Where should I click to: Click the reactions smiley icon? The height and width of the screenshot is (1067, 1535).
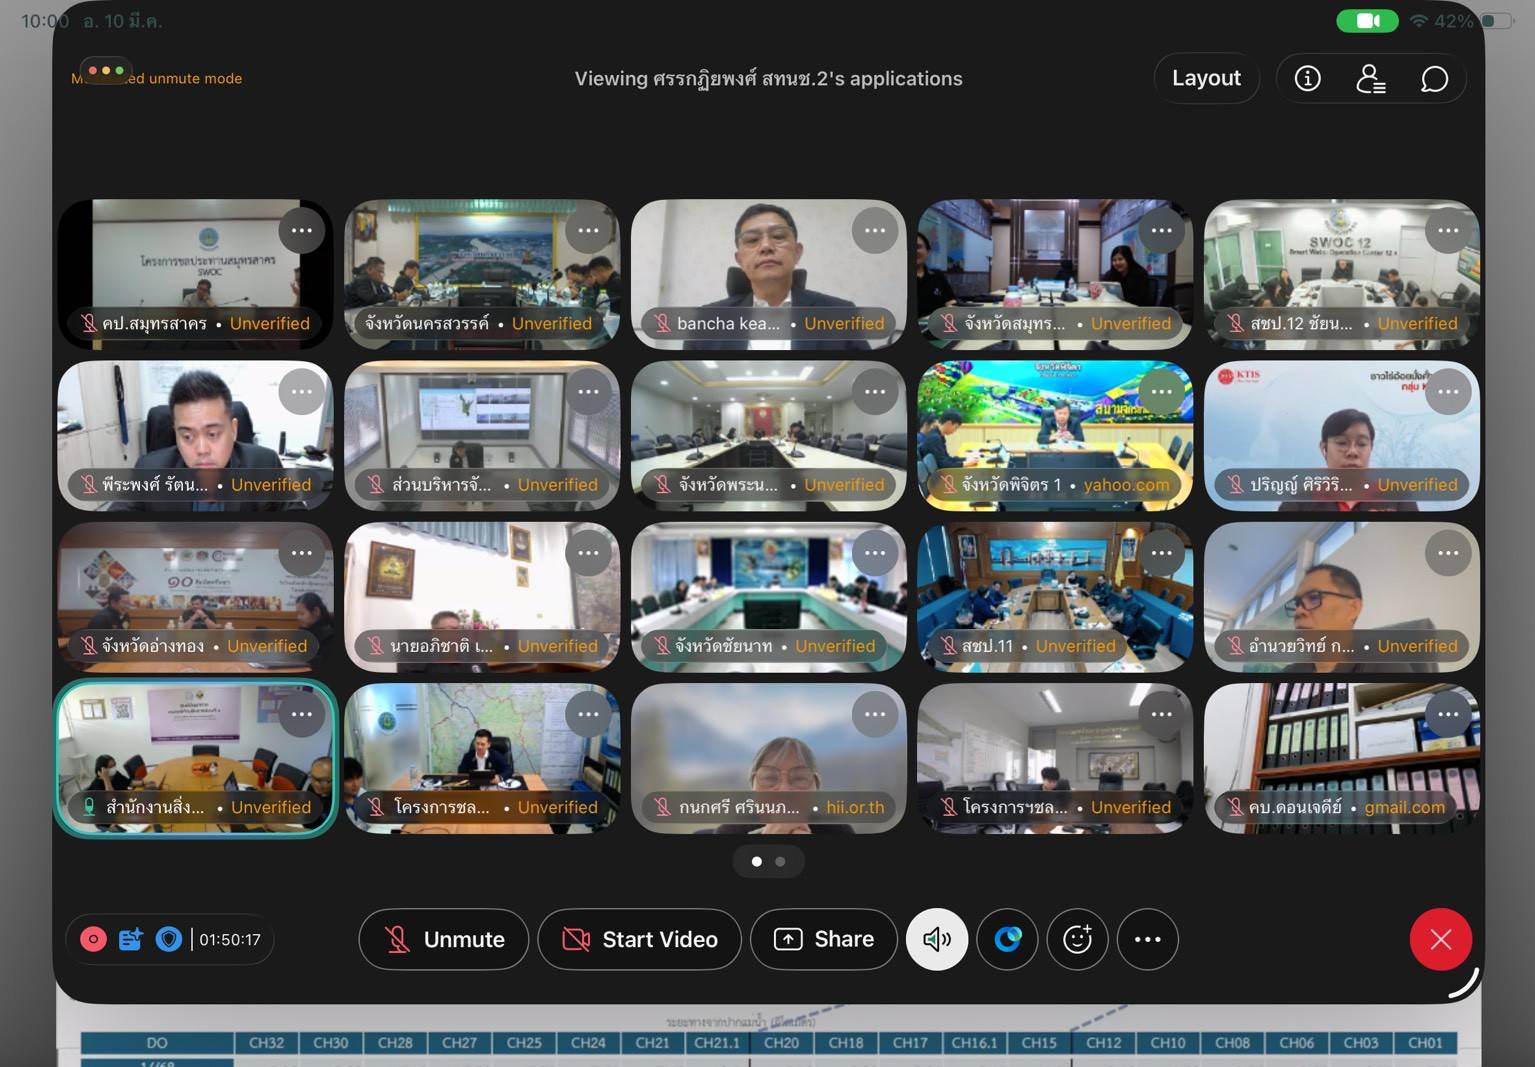pos(1077,939)
